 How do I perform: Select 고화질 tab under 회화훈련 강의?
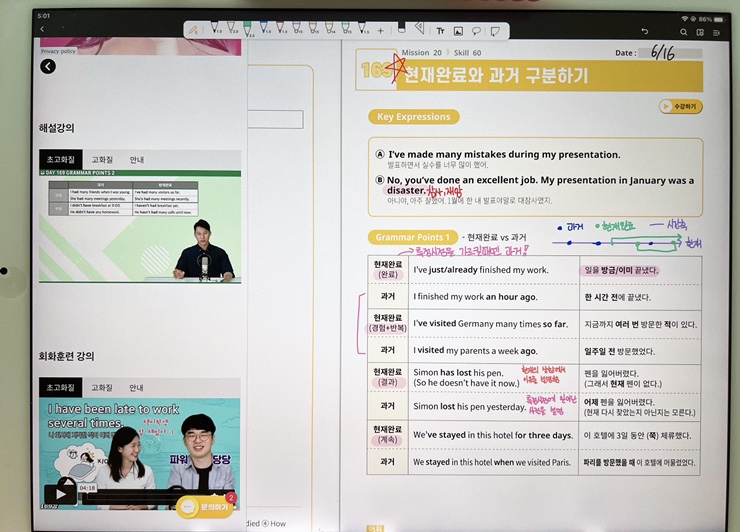102,387
